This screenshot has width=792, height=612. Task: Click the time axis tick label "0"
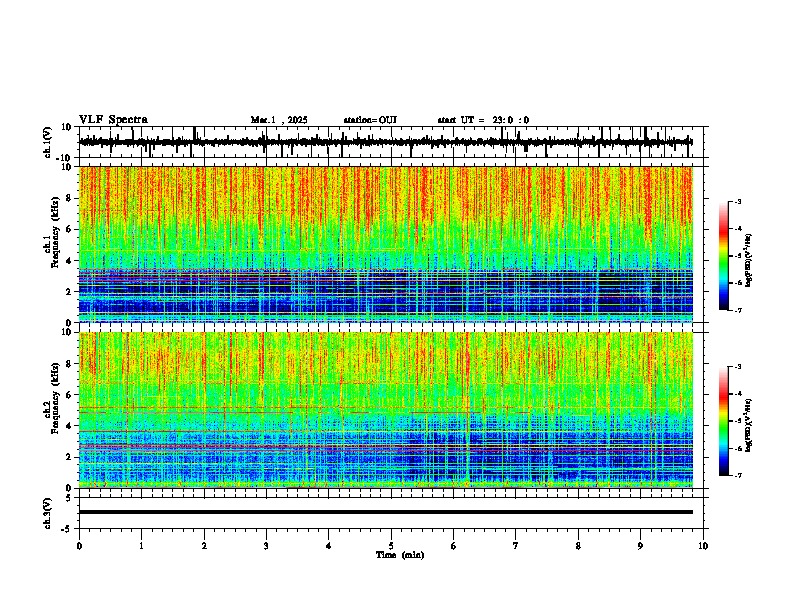[x=79, y=546]
